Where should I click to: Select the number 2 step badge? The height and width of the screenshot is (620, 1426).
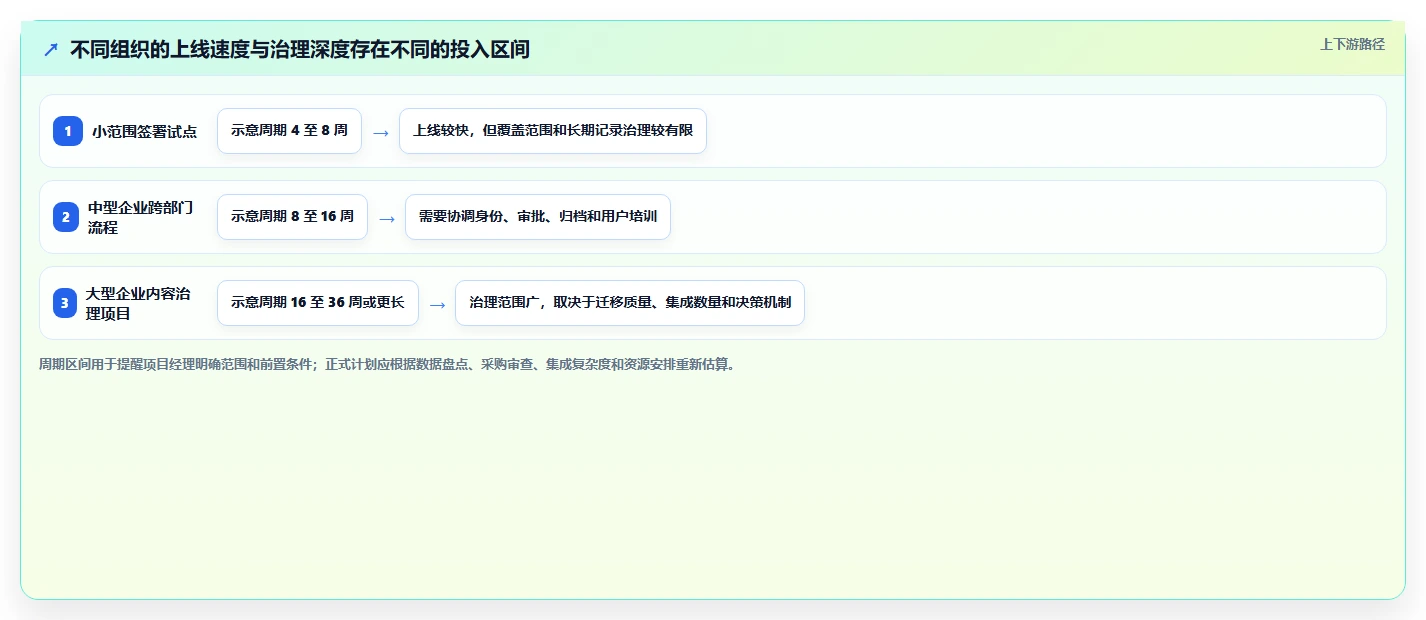point(66,217)
